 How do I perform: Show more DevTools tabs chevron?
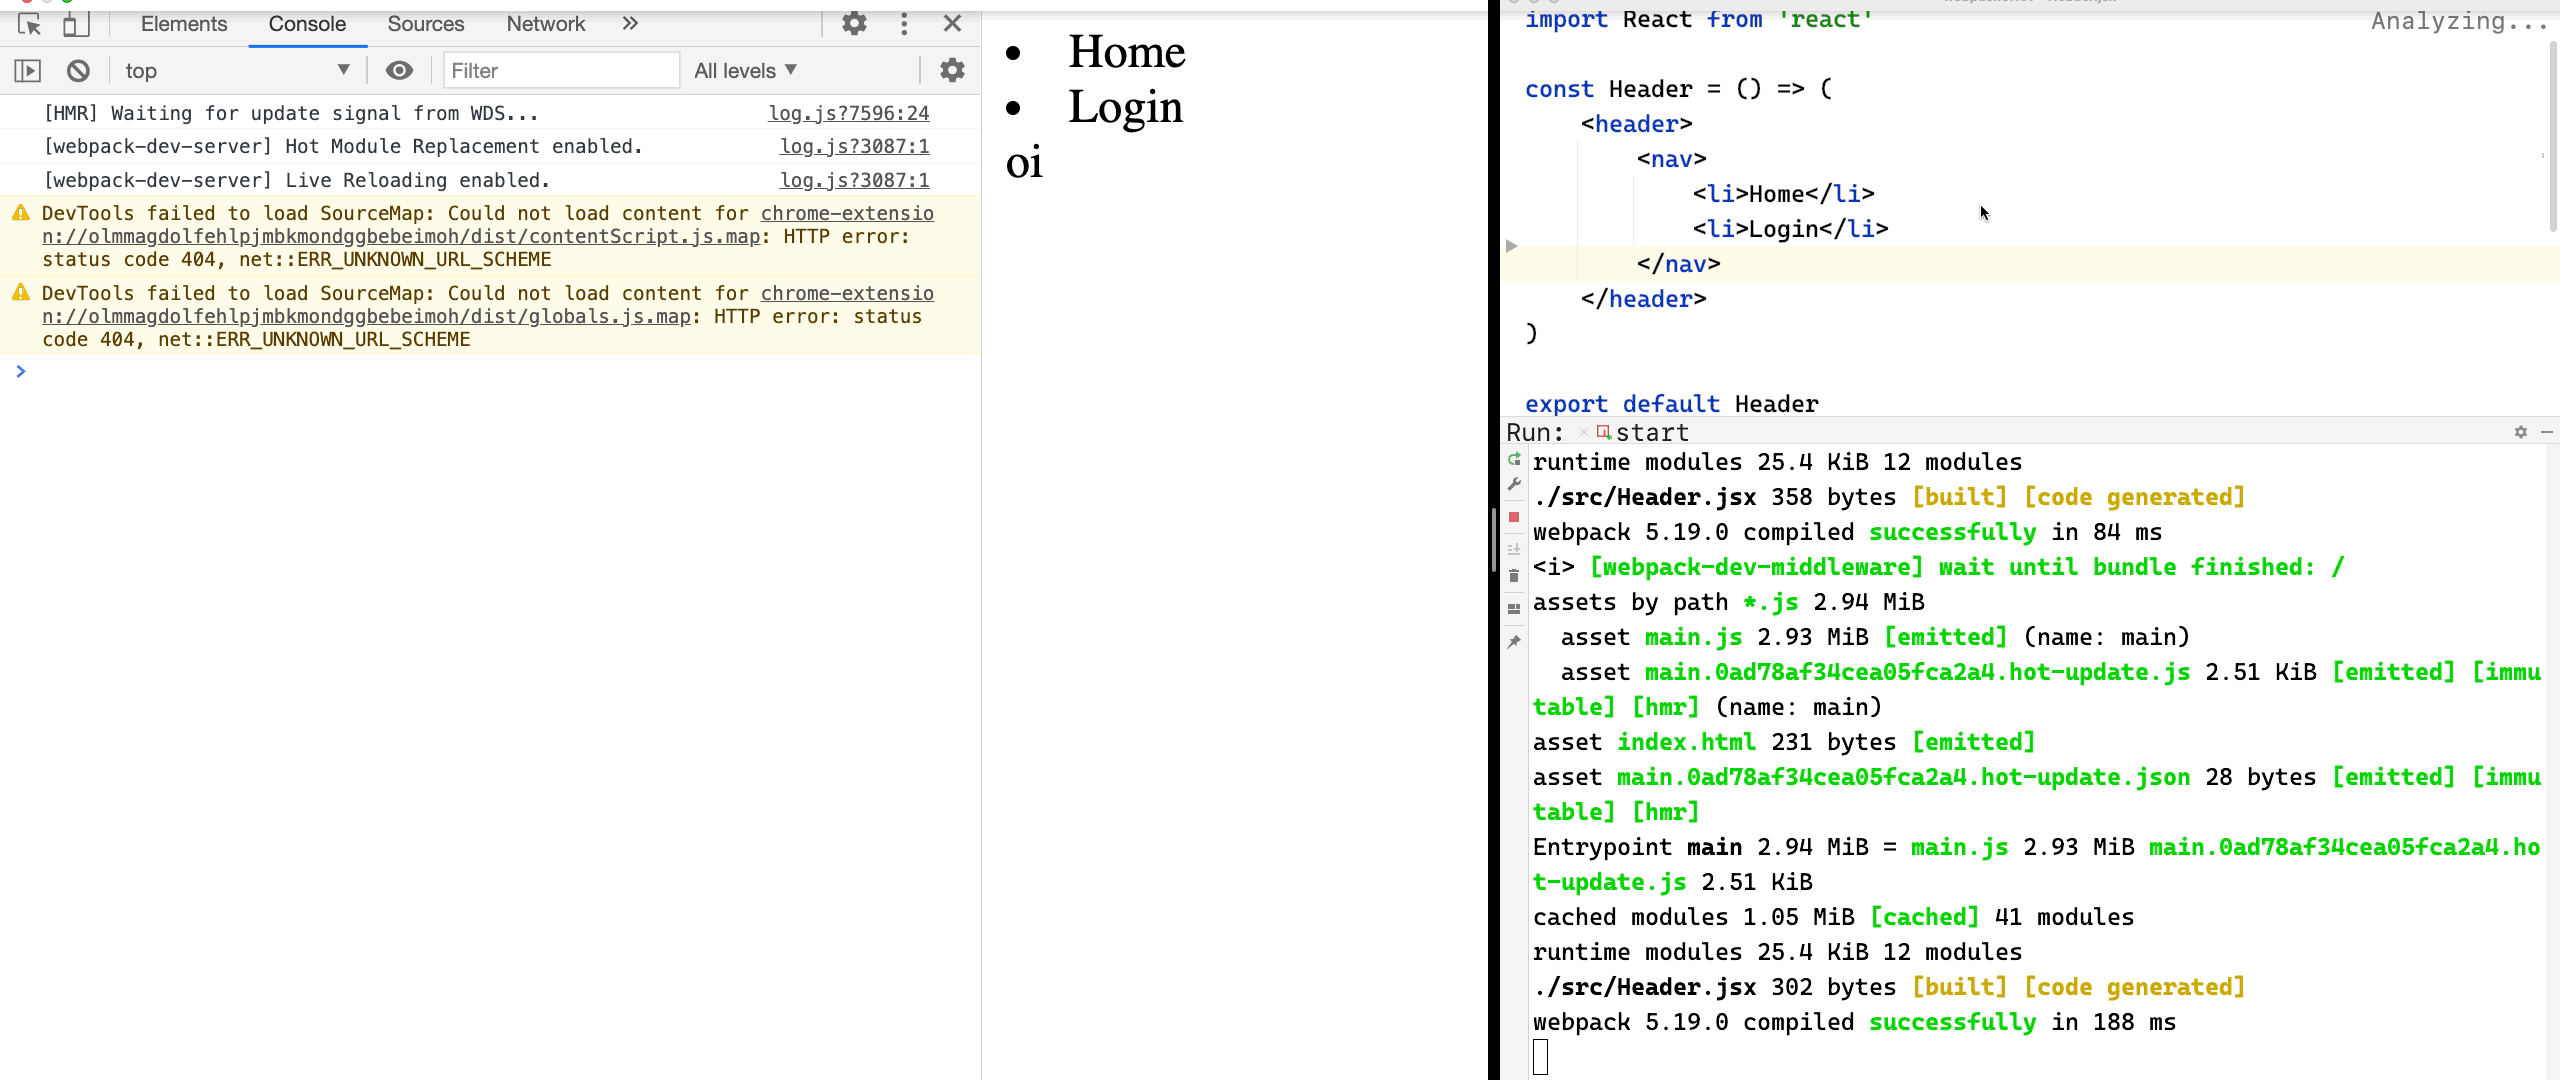pyautogui.click(x=630, y=24)
